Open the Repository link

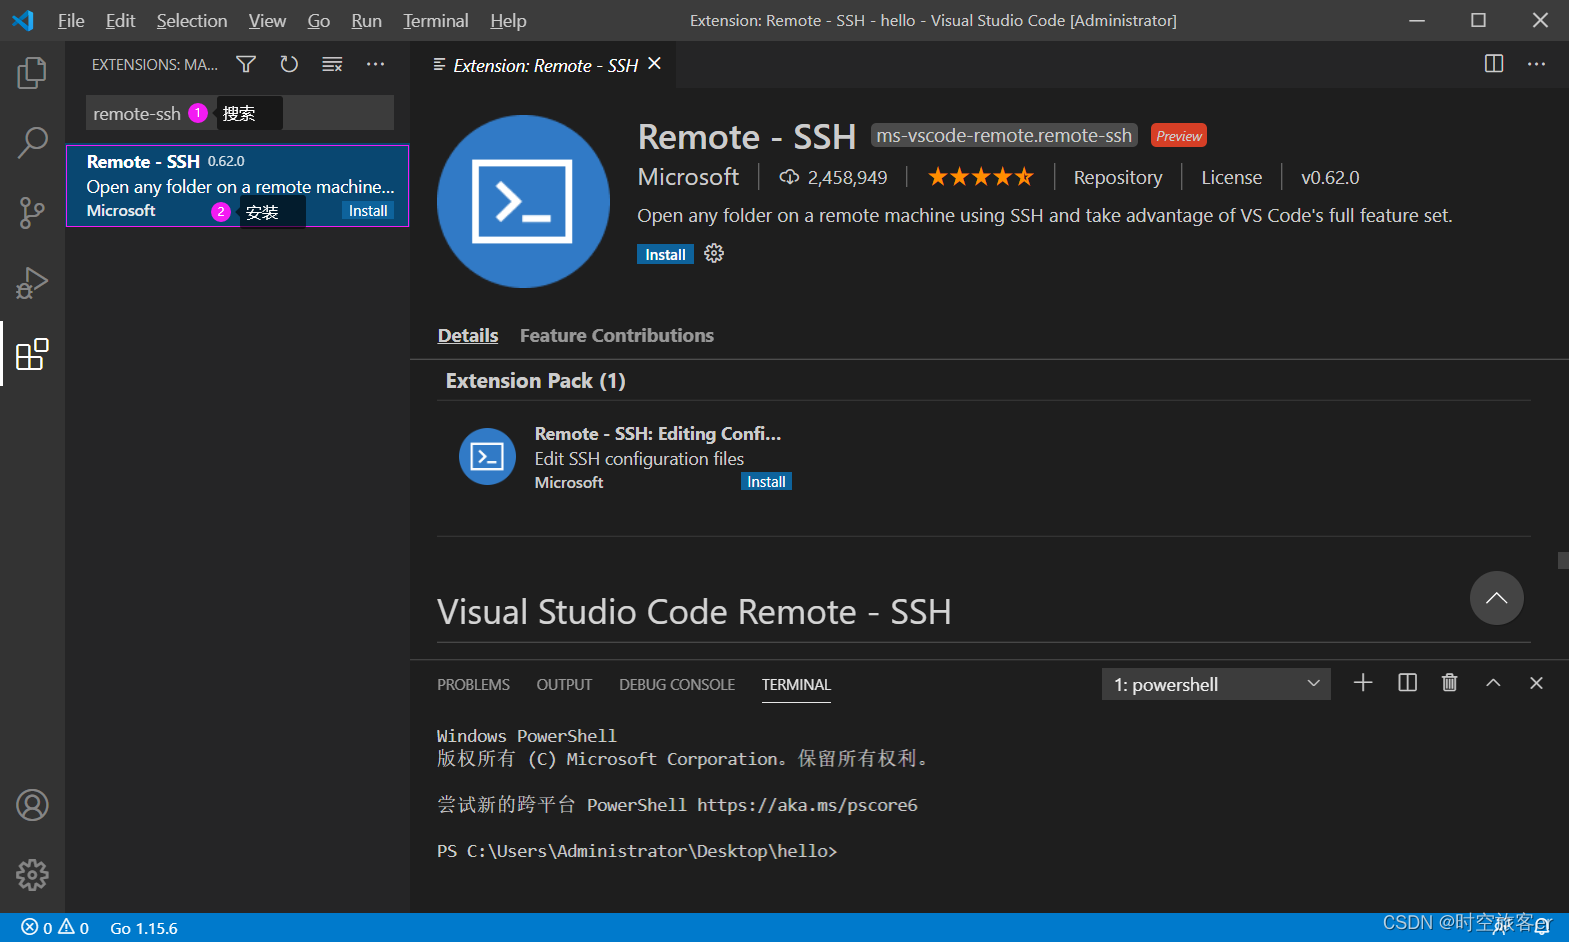[x=1118, y=178]
